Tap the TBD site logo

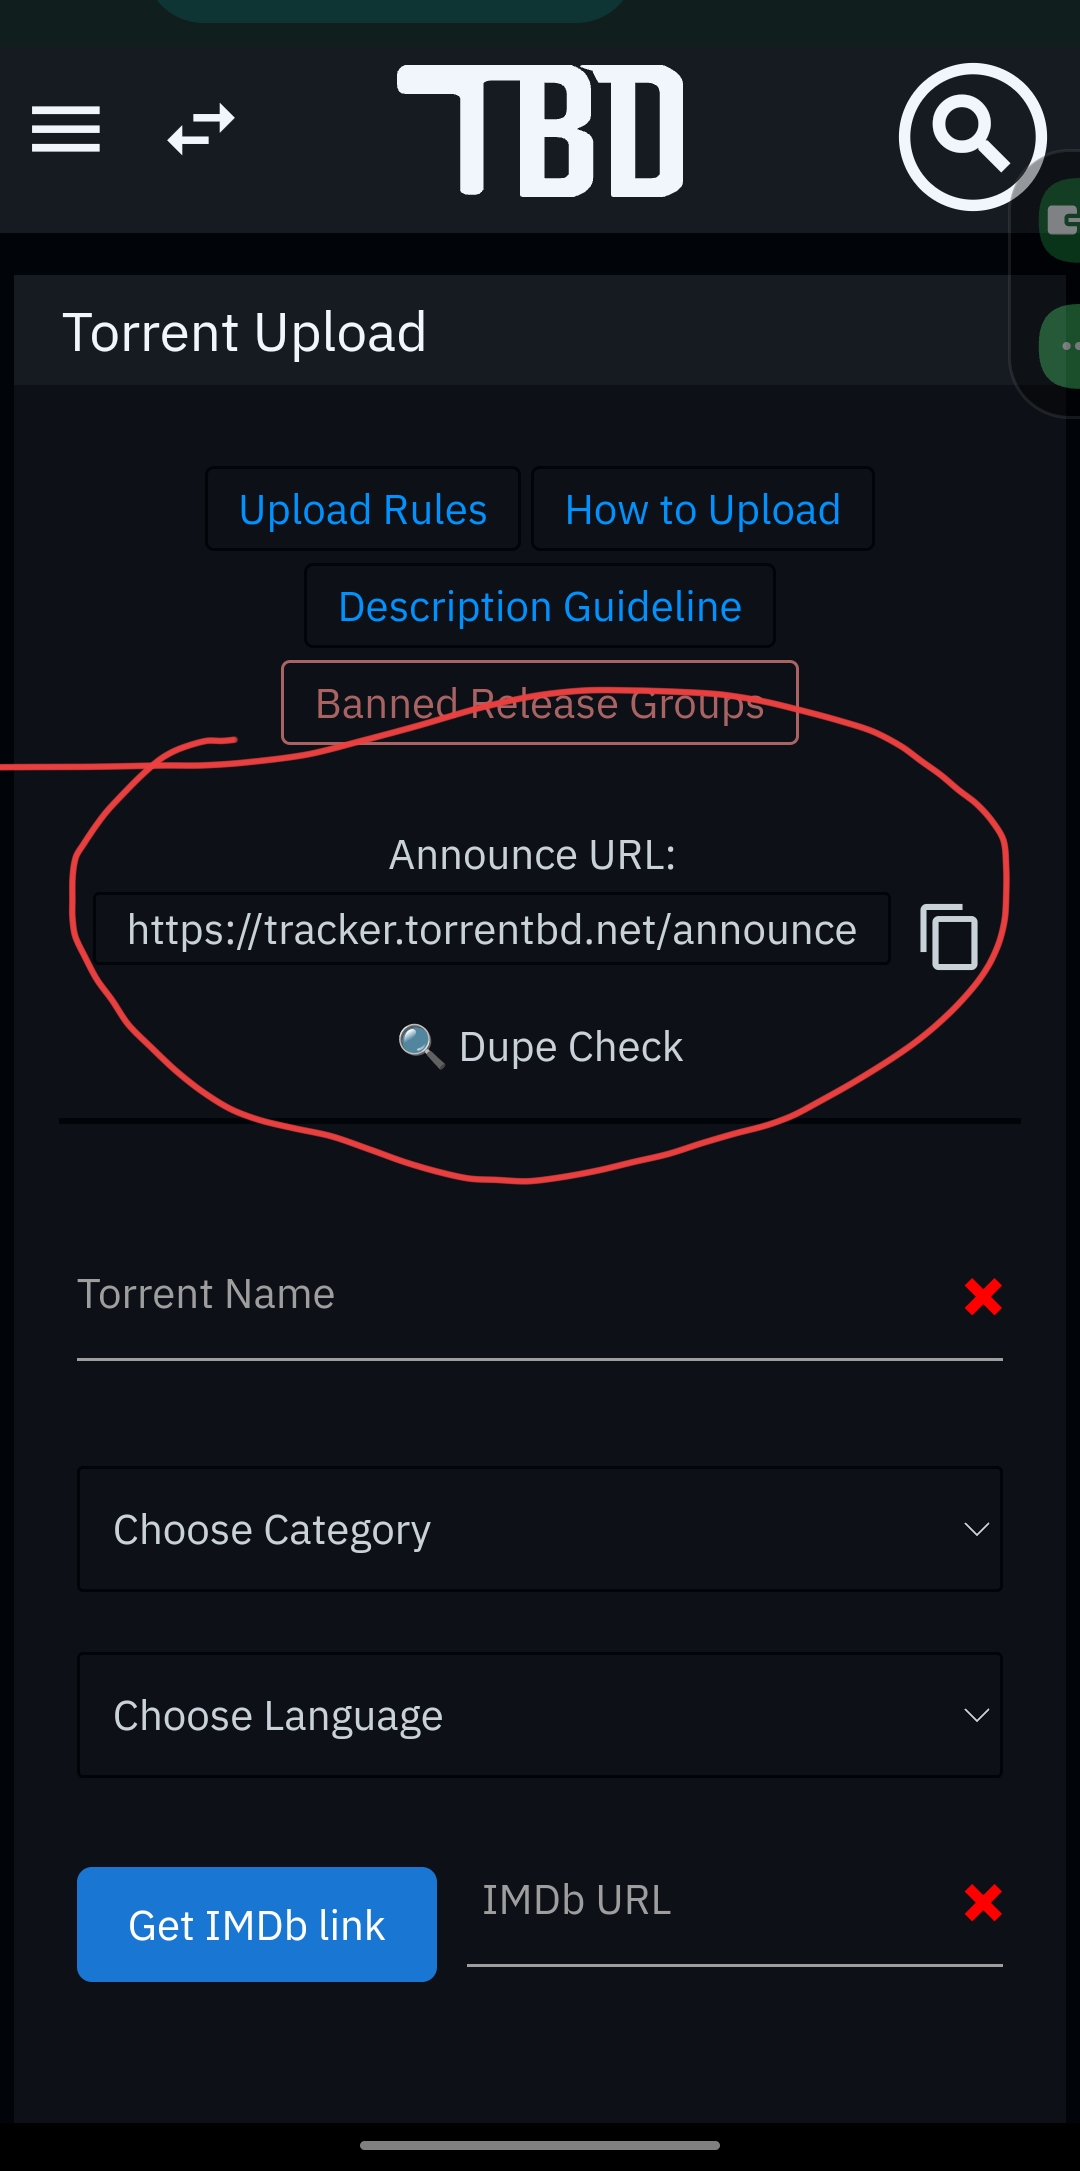[541, 131]
